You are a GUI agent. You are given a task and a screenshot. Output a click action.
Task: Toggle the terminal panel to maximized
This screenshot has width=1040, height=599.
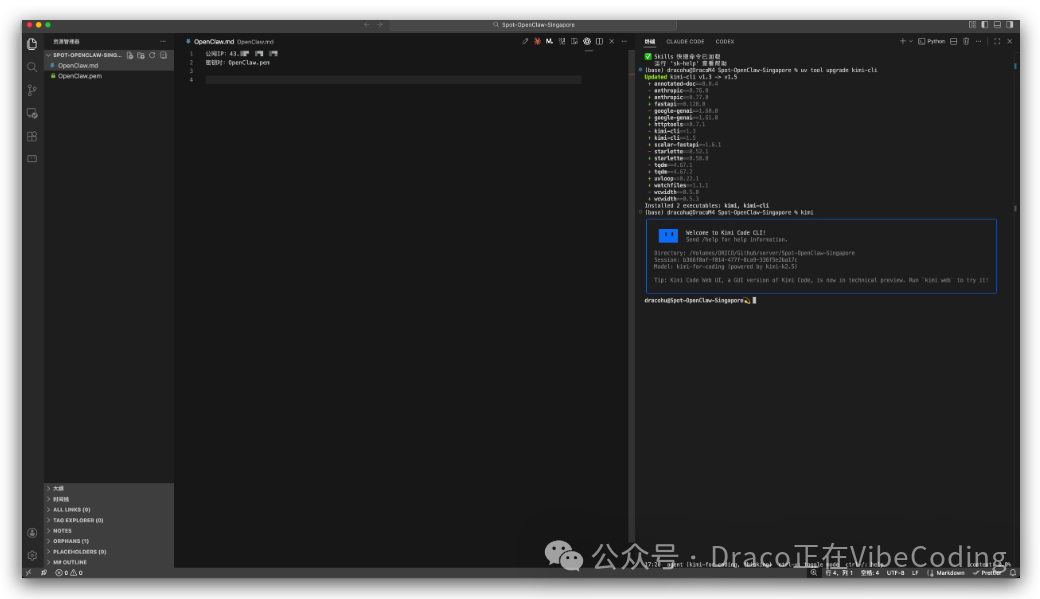pos(997,41)
